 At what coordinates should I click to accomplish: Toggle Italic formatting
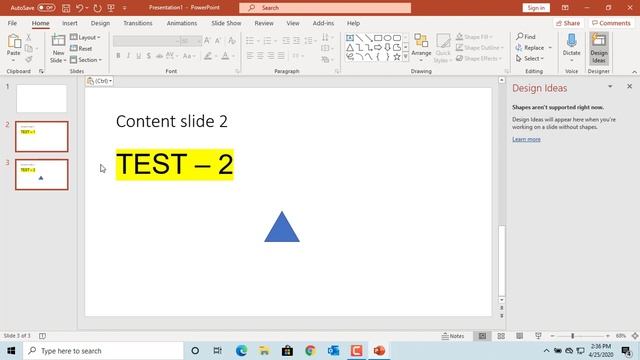click(x=128, y=56)
